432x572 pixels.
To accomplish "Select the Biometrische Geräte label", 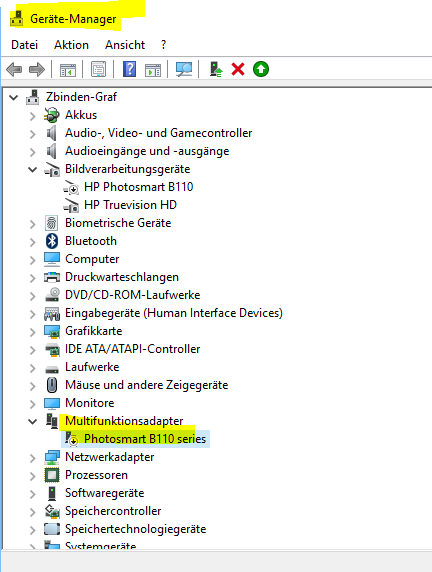I will coord(118,223).
